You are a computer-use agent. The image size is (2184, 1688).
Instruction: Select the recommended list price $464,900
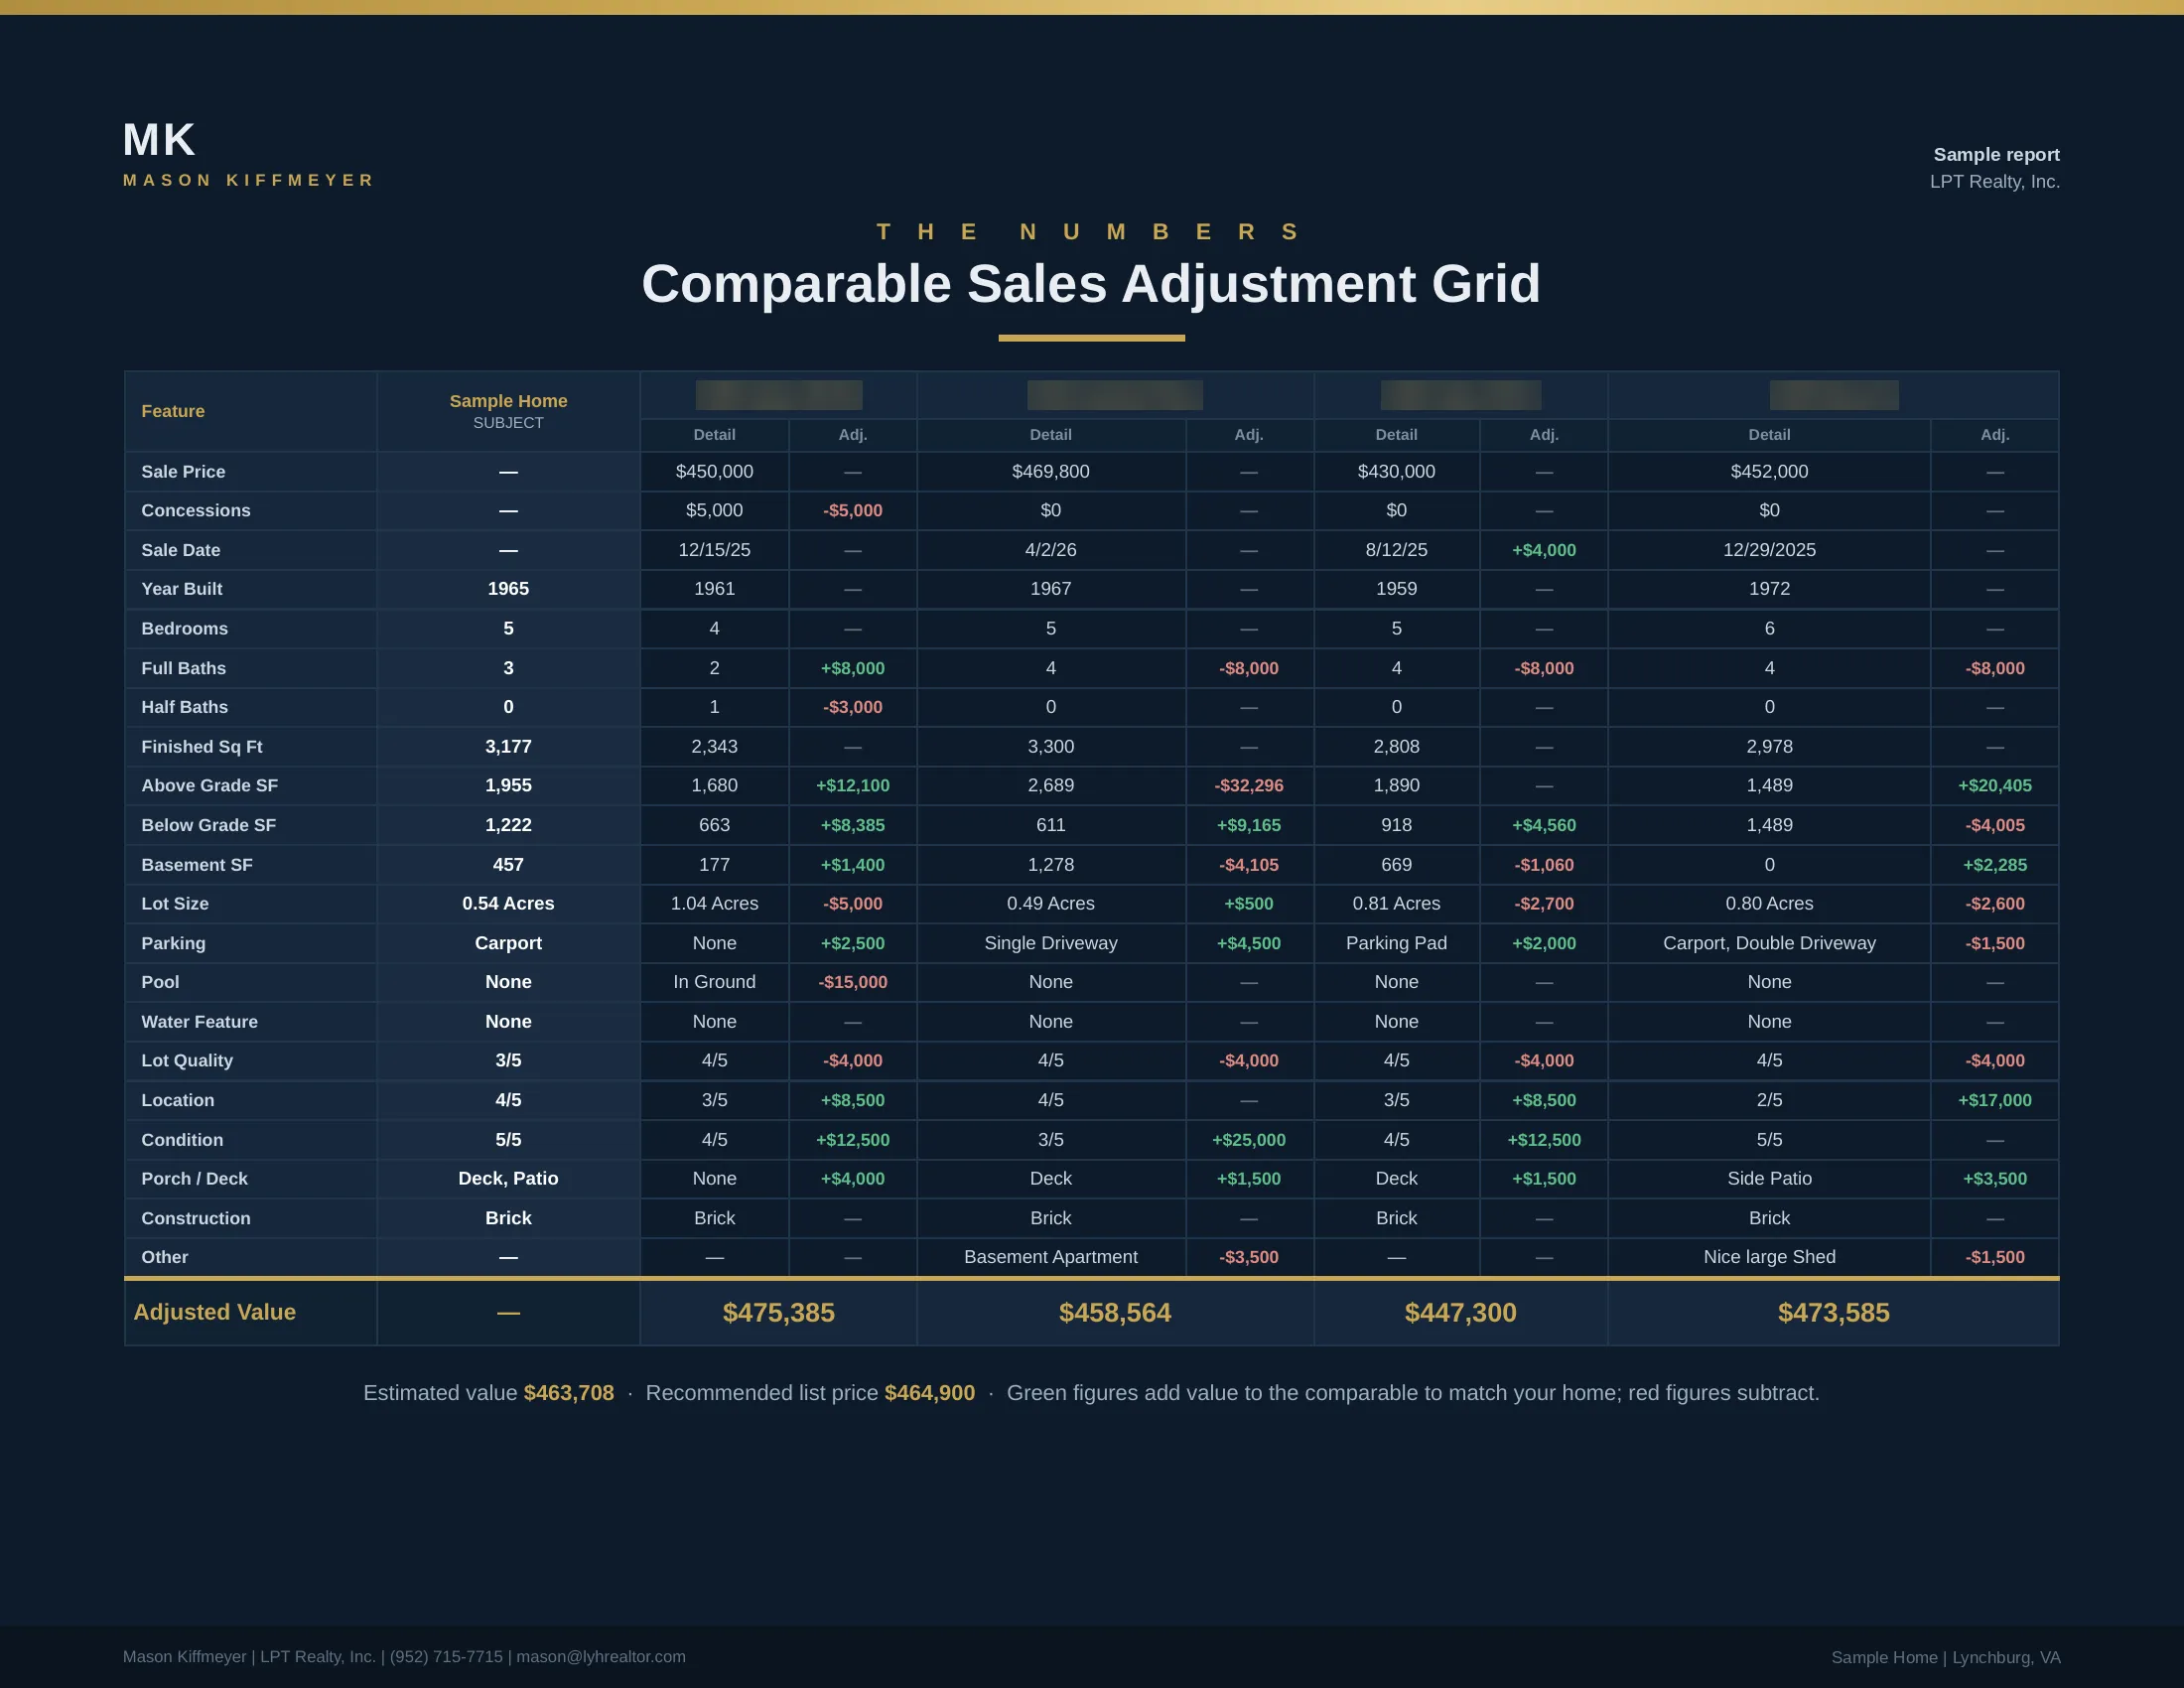(930, 1393)
